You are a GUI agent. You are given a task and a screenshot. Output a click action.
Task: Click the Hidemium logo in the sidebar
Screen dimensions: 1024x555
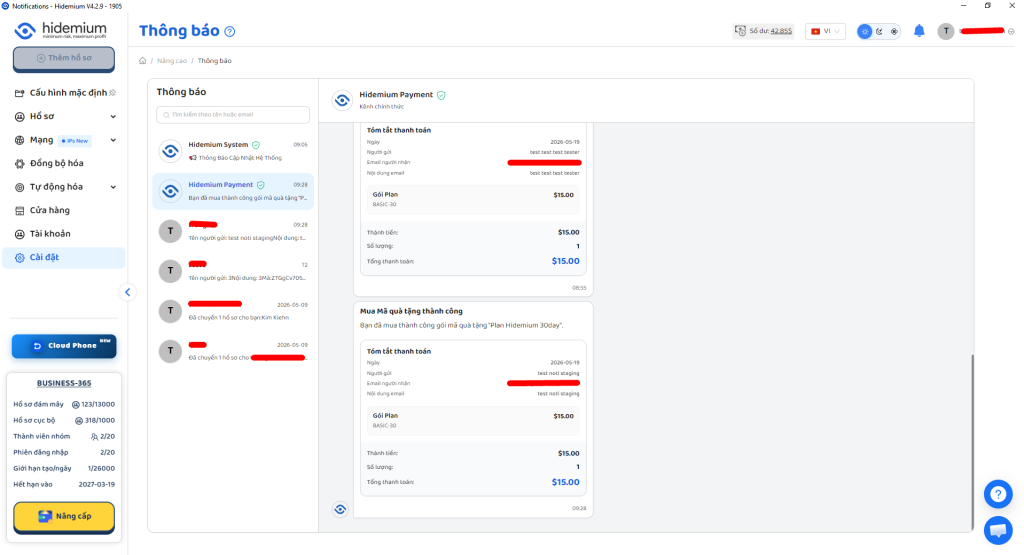coord(61,30)
